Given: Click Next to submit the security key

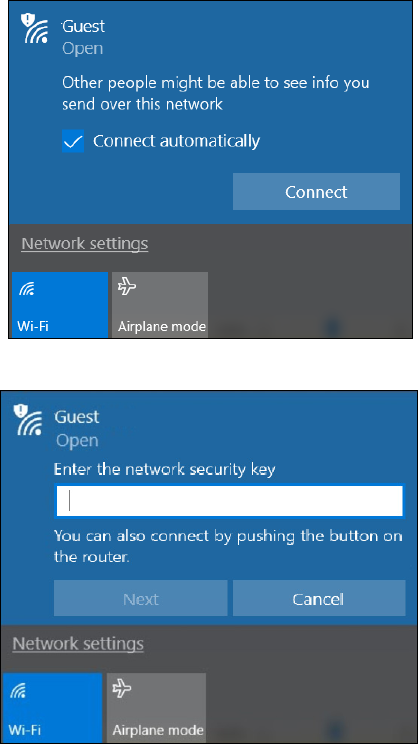Looking at the screenshot, I should click(x=141, y=599).
